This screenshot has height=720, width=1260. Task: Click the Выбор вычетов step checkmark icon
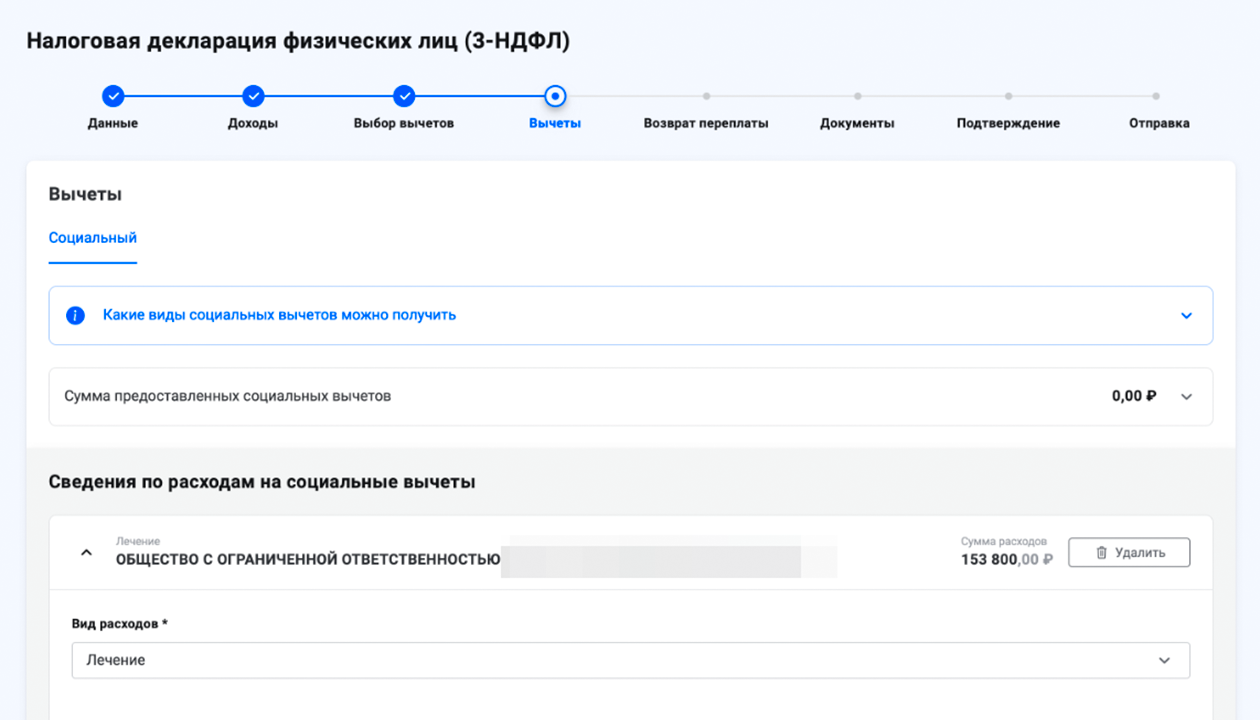tap(404, 96)
